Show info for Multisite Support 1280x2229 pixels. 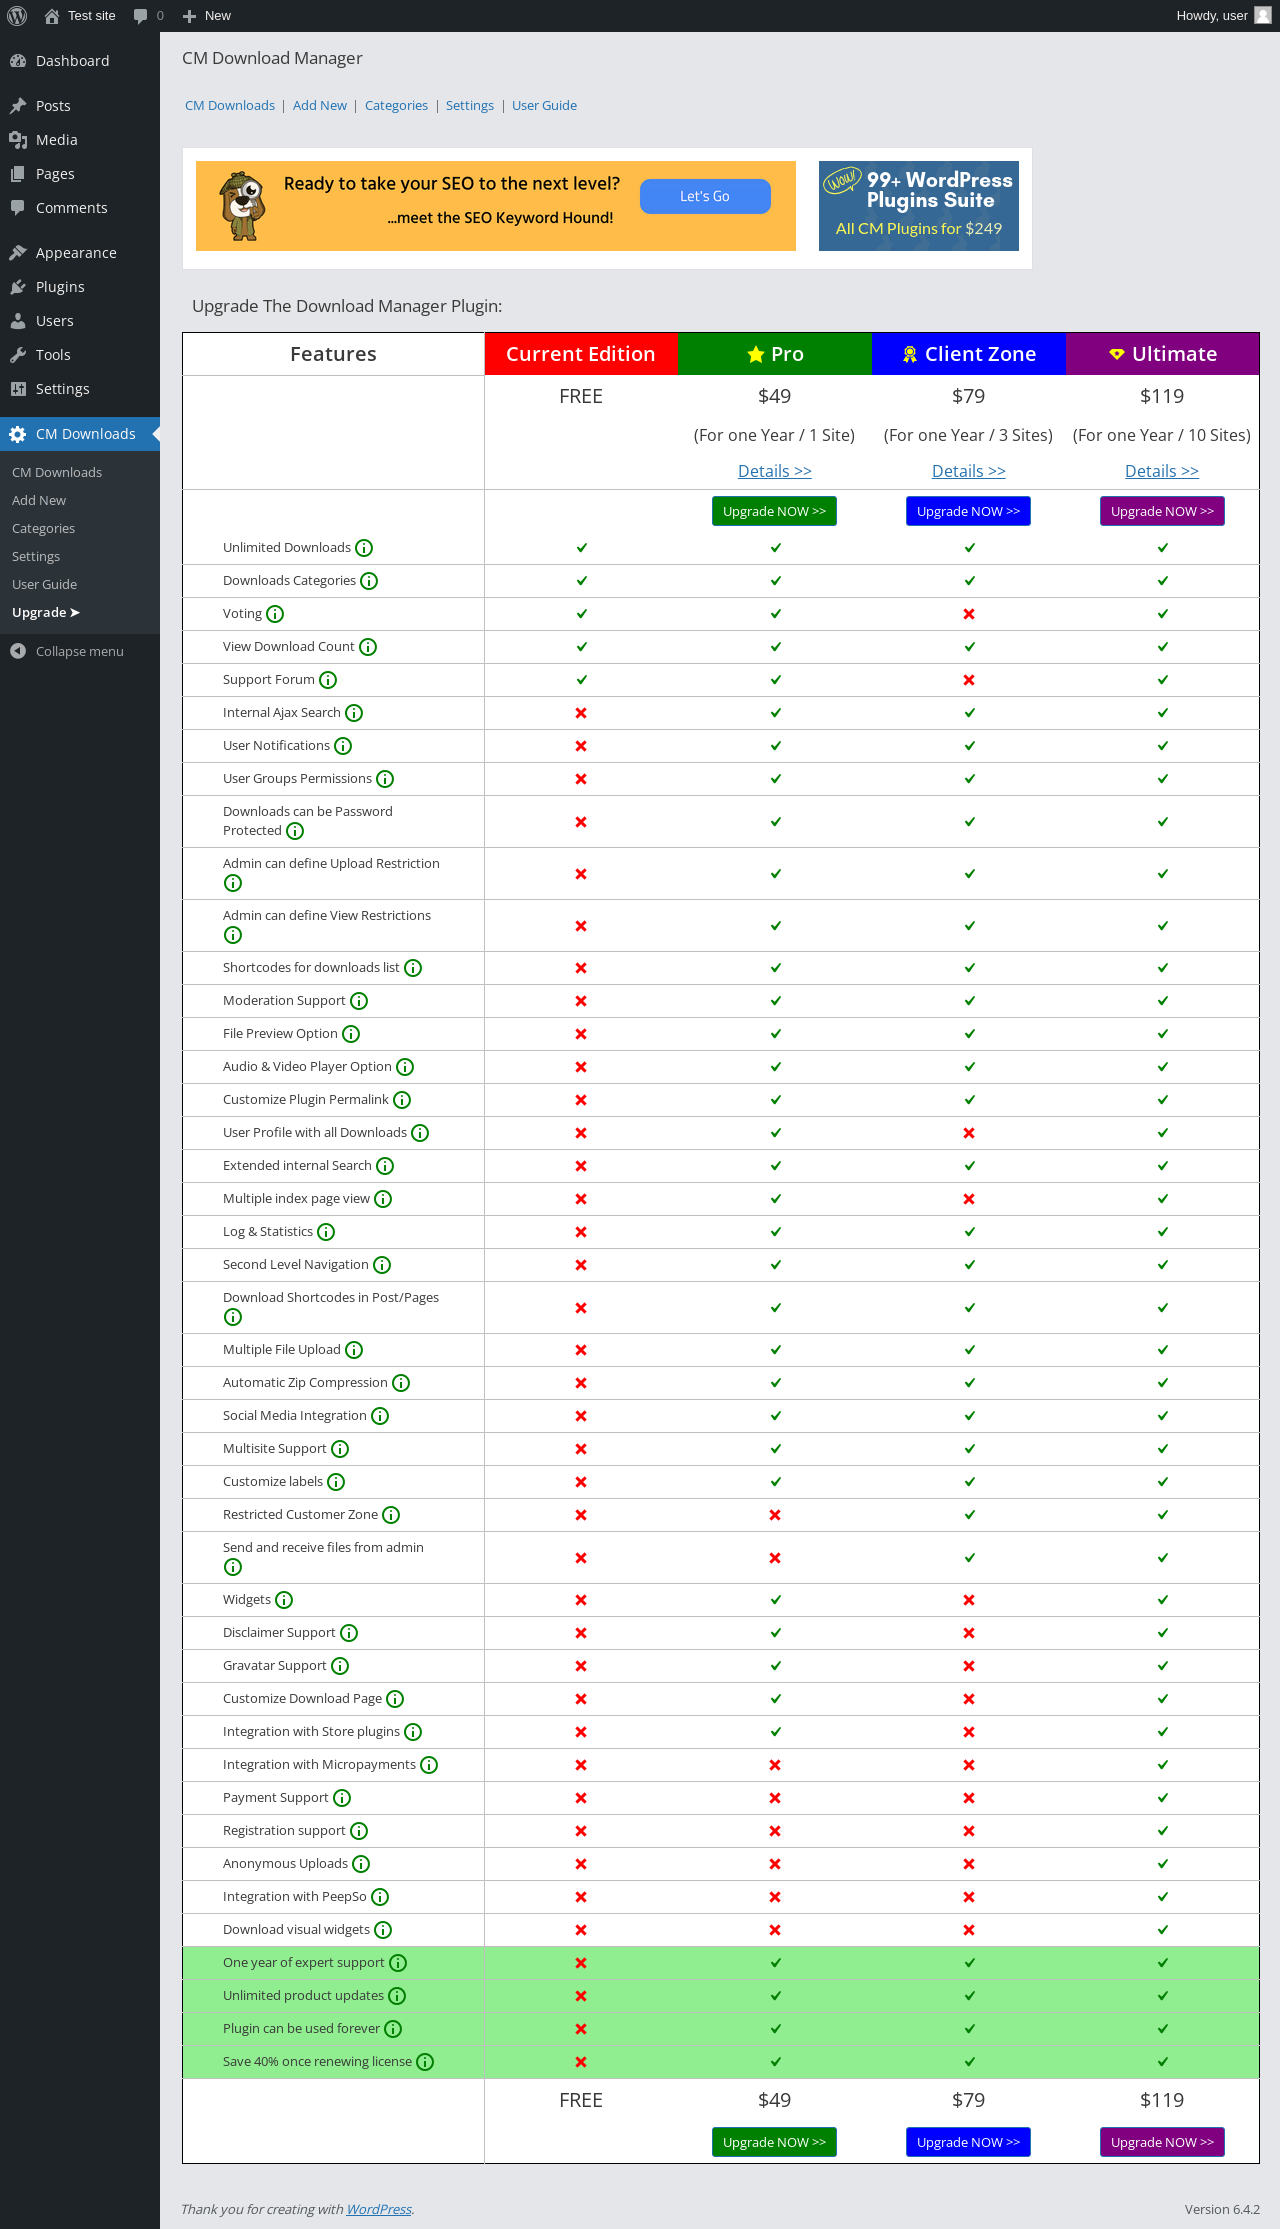[340, 1449]
